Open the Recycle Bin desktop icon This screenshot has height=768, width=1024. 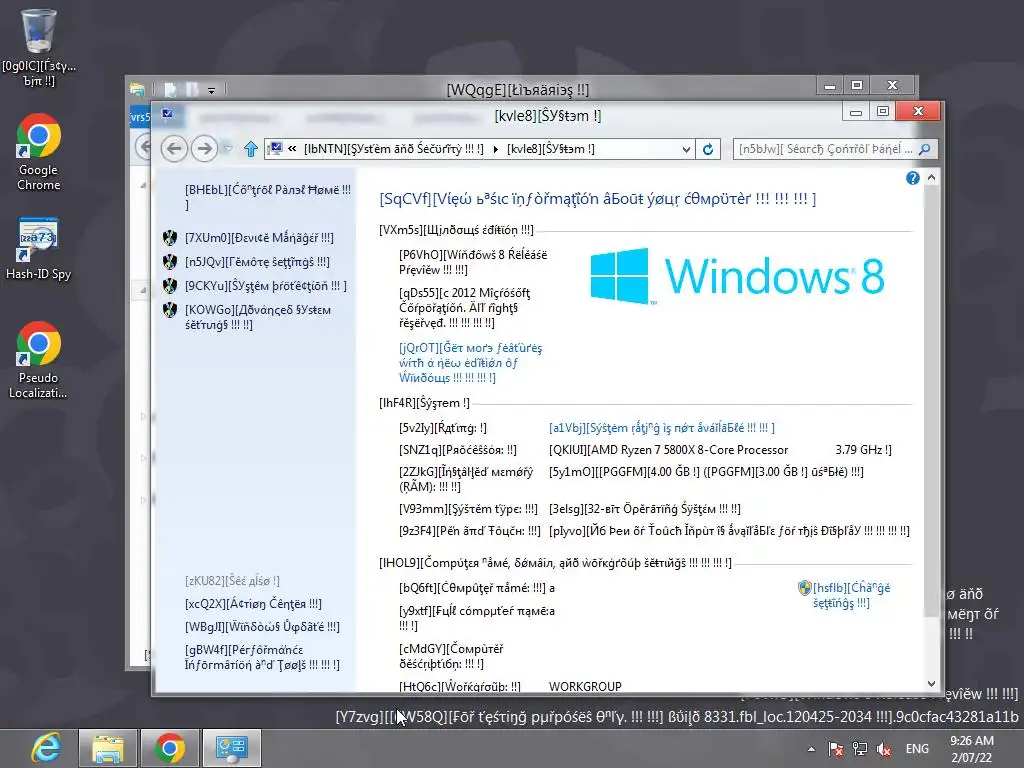coord(39,48)
